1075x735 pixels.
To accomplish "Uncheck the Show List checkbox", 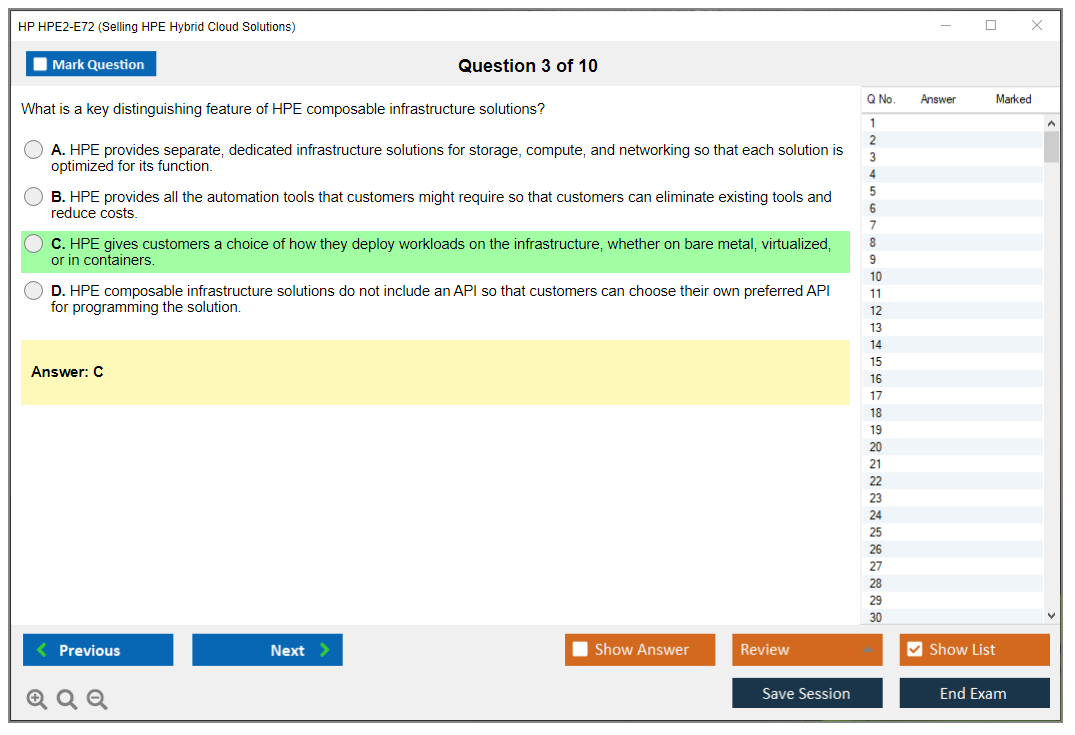I will [x=914, y=650].
